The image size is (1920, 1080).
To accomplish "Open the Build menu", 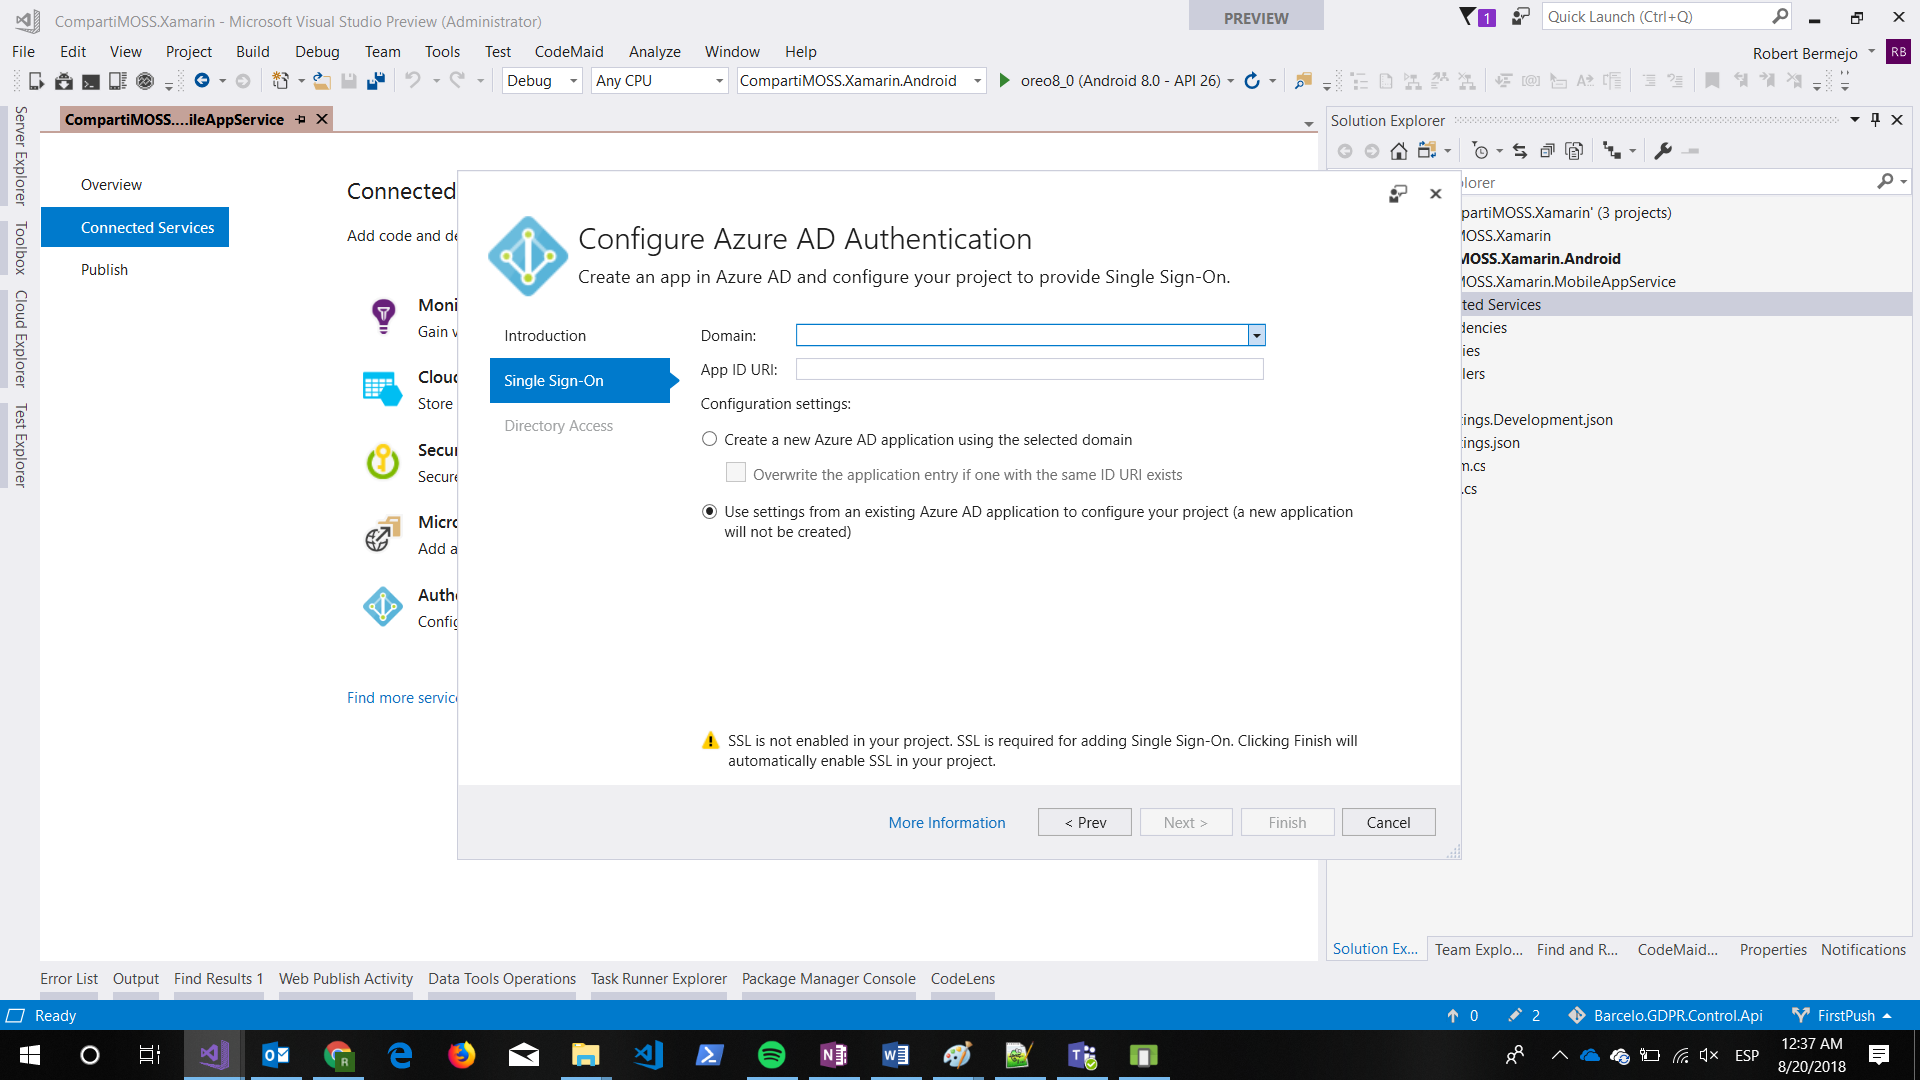I will click(x=252, y=52).
